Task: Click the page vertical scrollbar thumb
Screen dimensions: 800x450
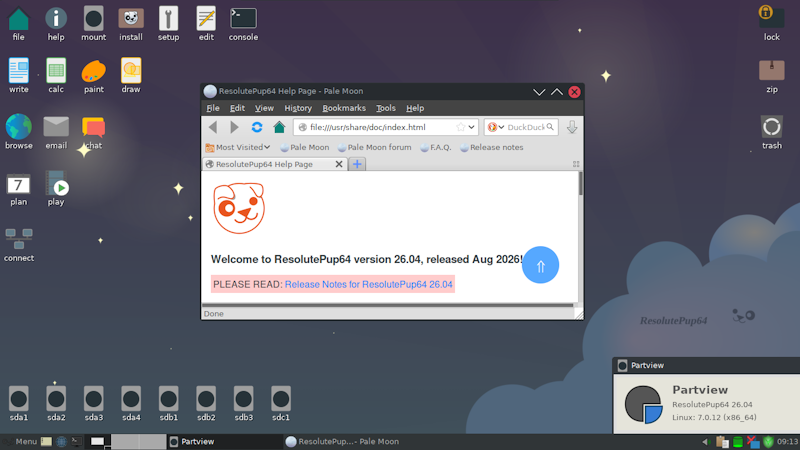Action: 581,183
